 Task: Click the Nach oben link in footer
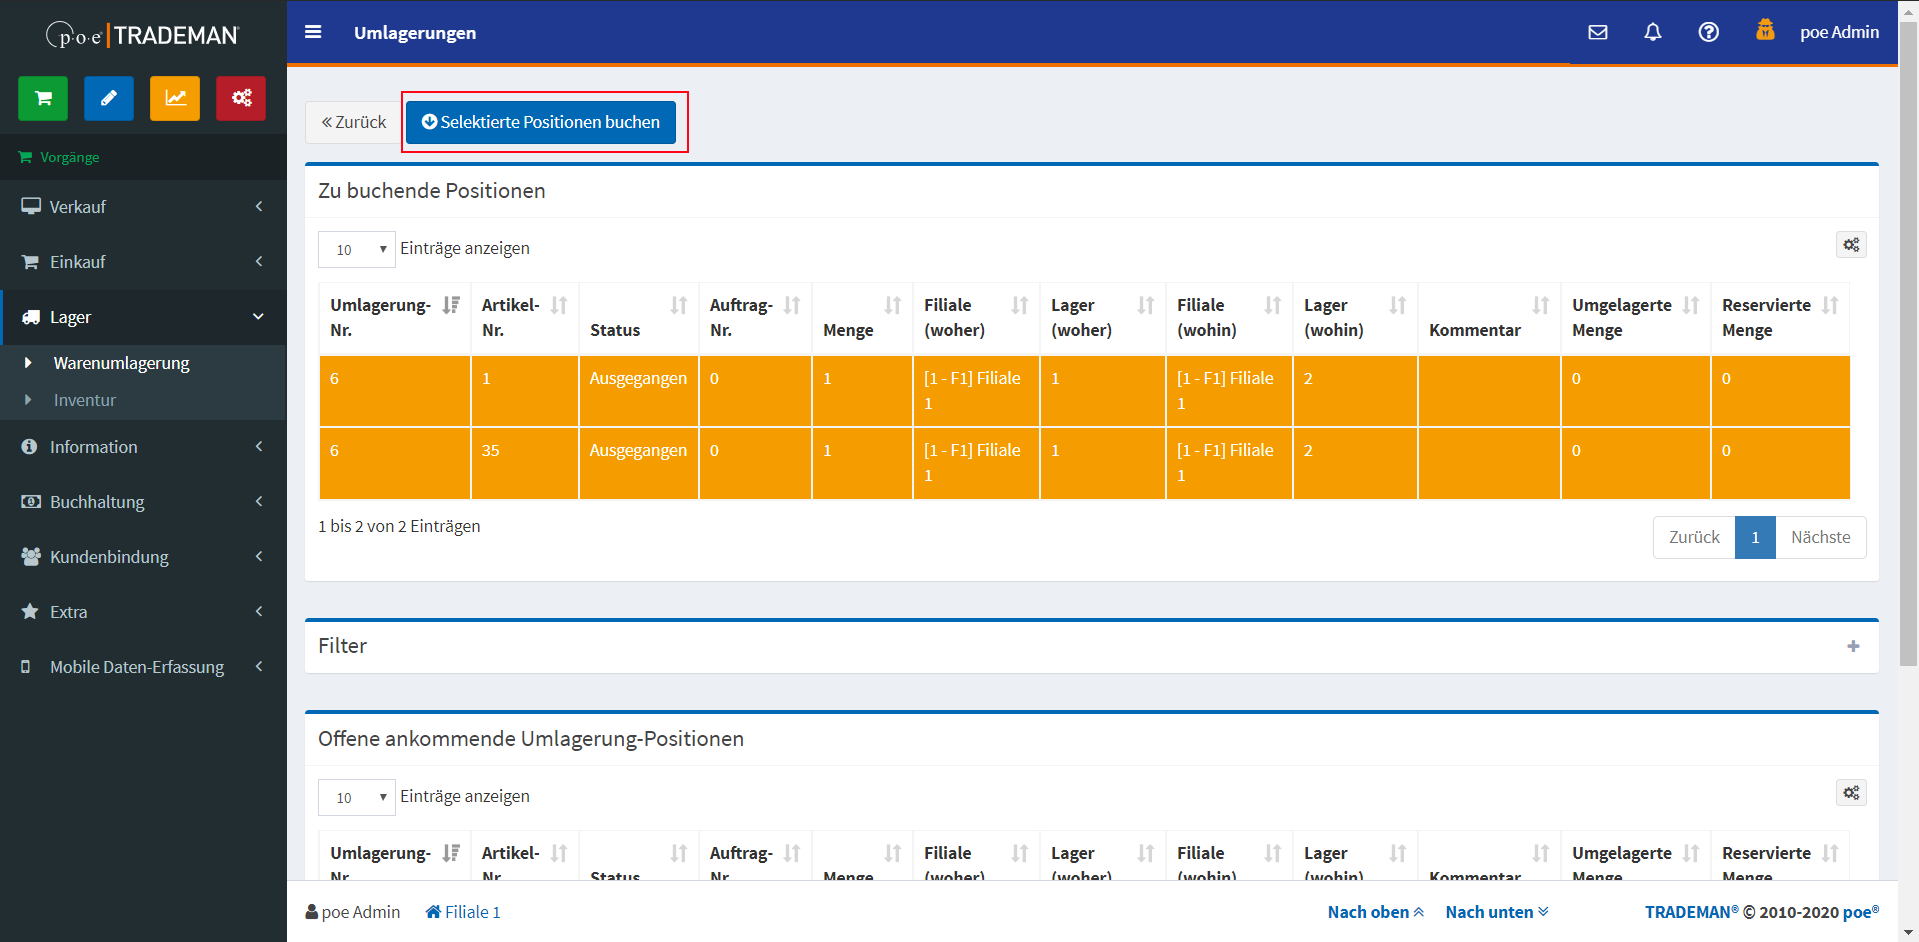[x=1375, y=912]
